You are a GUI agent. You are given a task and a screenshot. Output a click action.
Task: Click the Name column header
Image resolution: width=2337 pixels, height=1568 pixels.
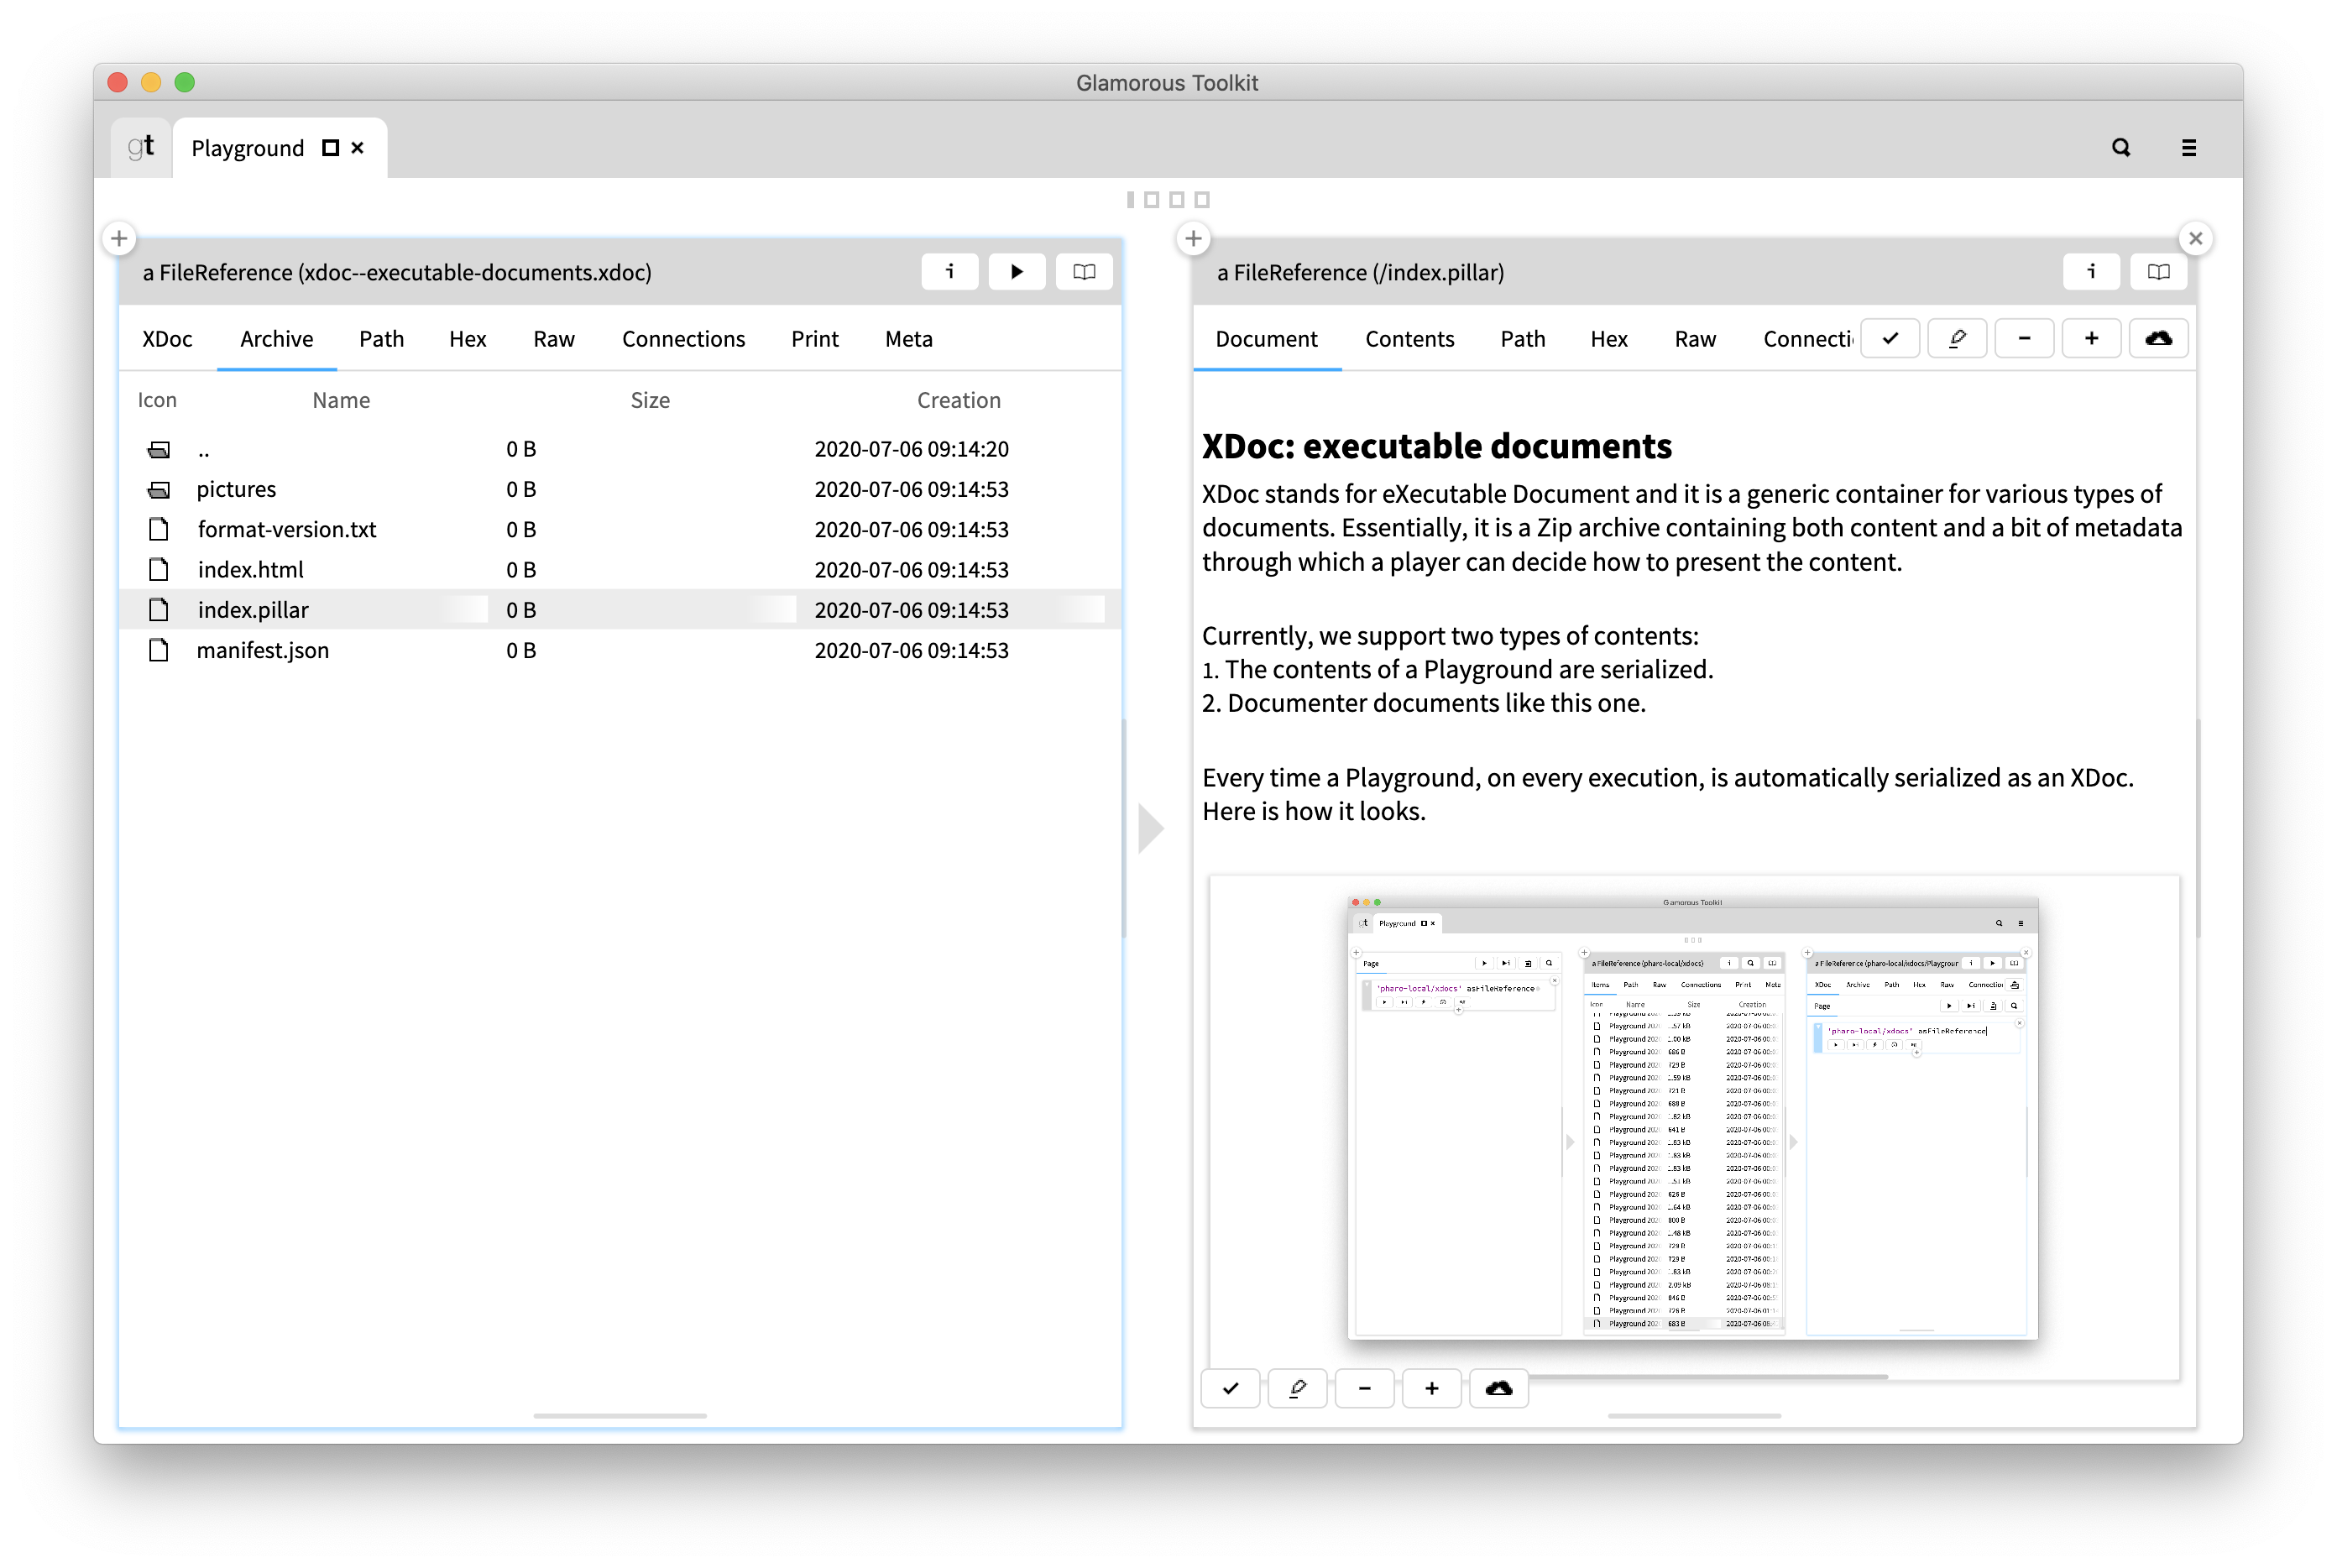[x=341, y=400]
